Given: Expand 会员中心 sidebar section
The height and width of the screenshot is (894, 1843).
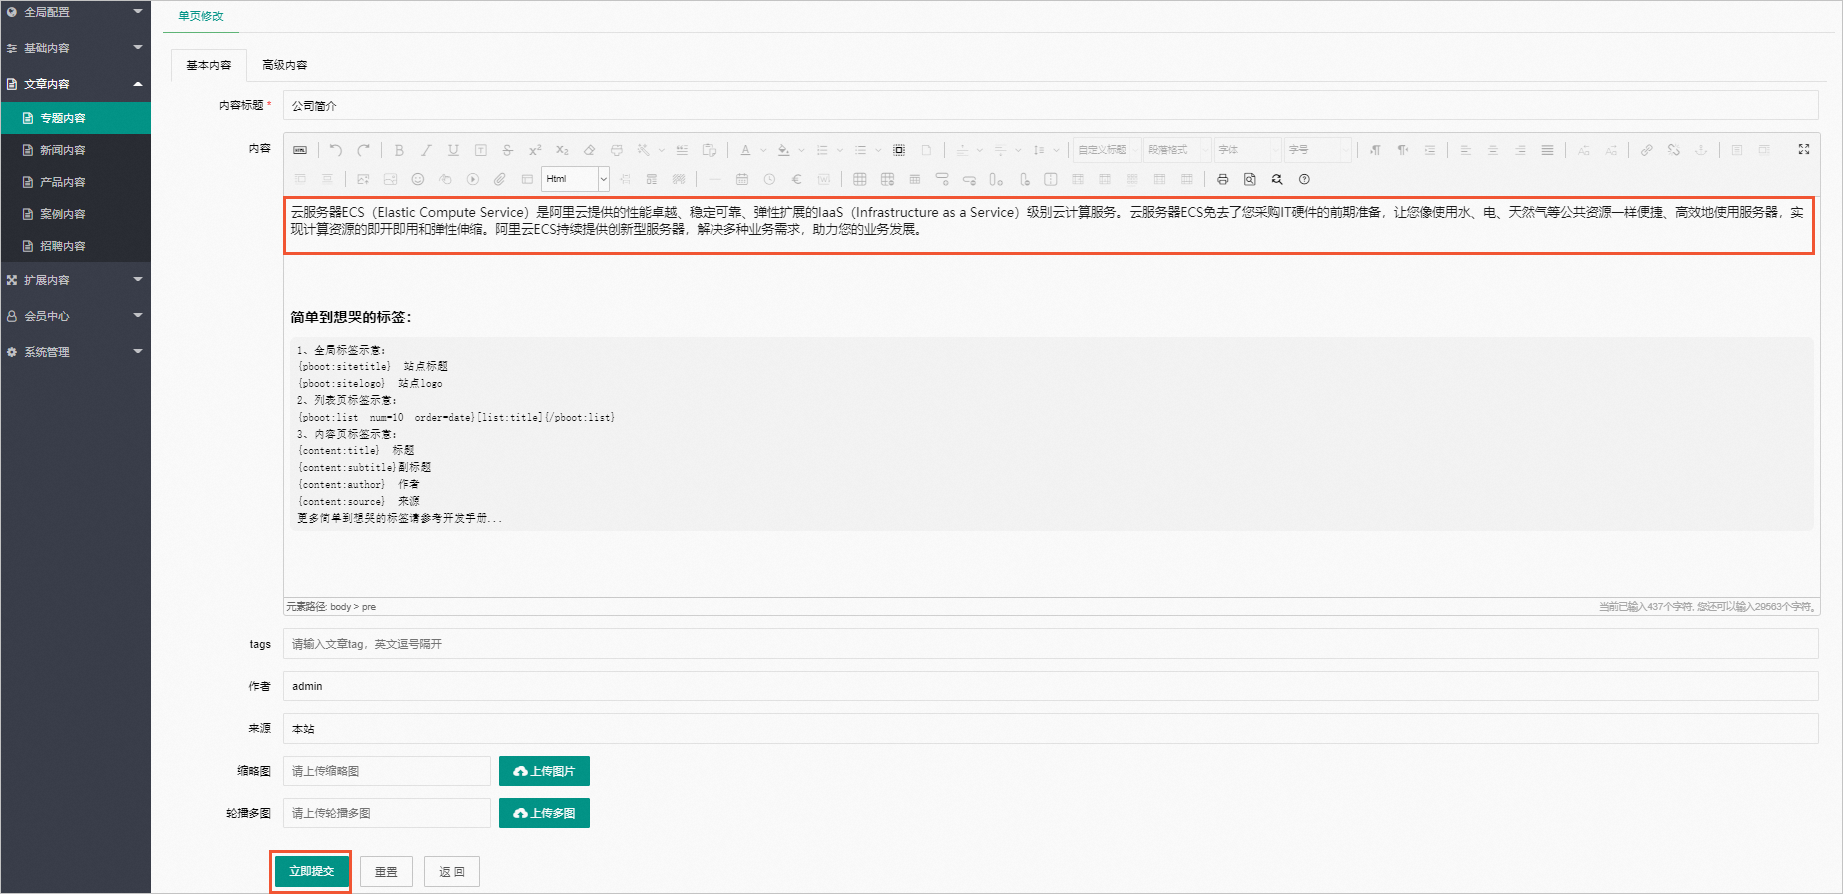Looking at the screenshot, I should (76, 316).
